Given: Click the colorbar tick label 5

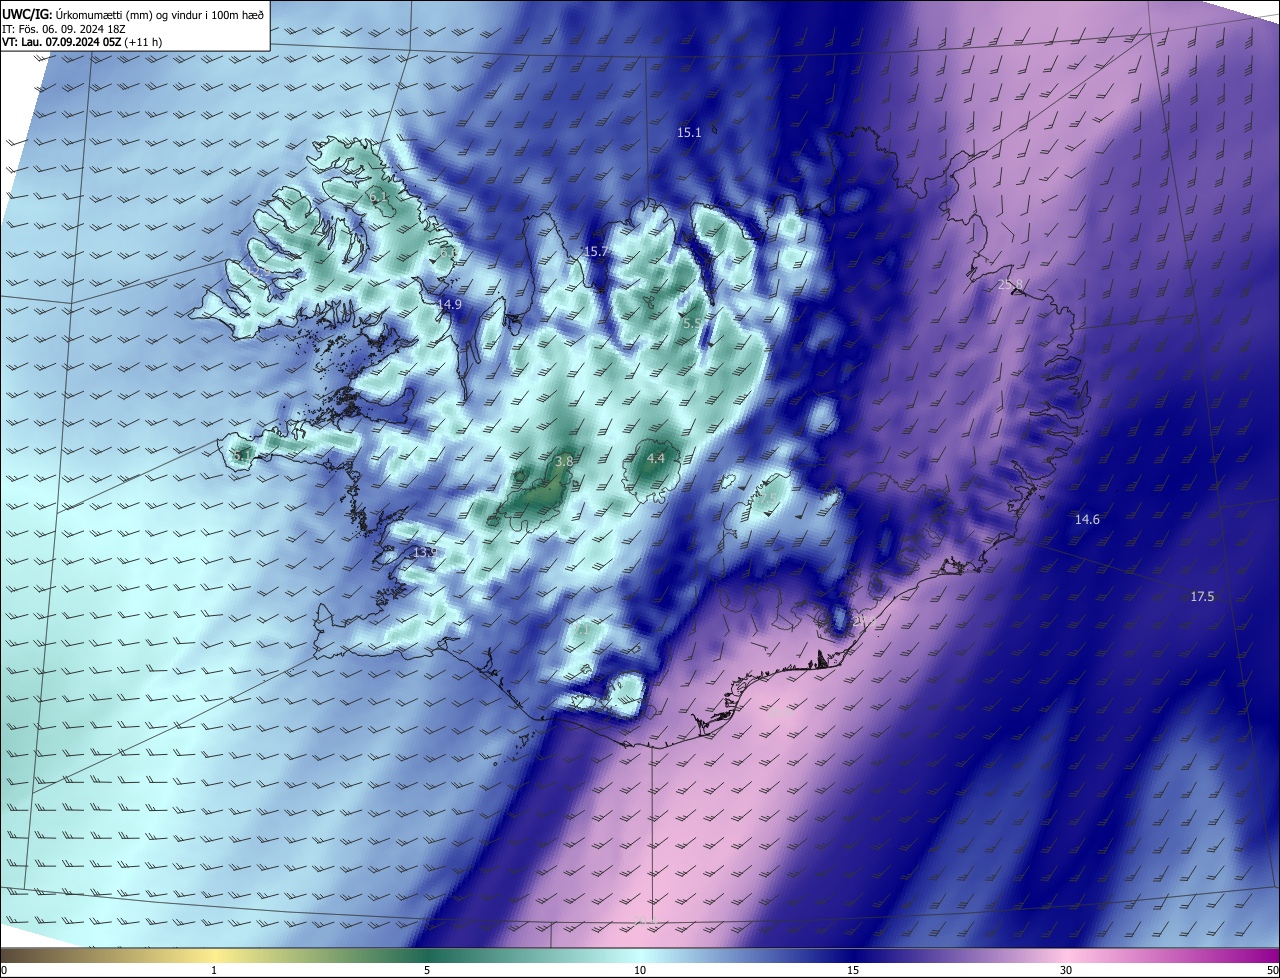Looking at the screenshot, I should 427,970.
